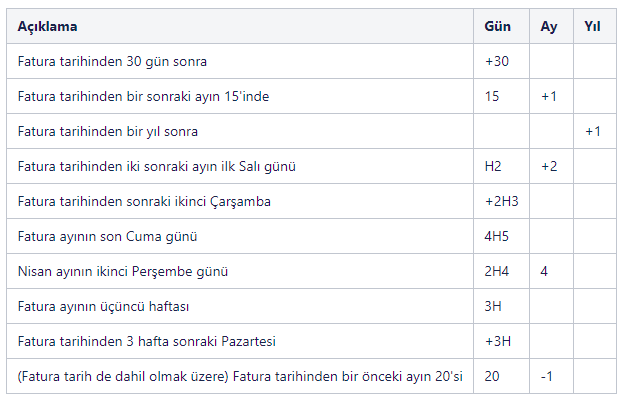Click 'Fatura tarihinden bir sonraki ayın 15'inde' row
Viewport: 627px width, 398px height.
311,96
